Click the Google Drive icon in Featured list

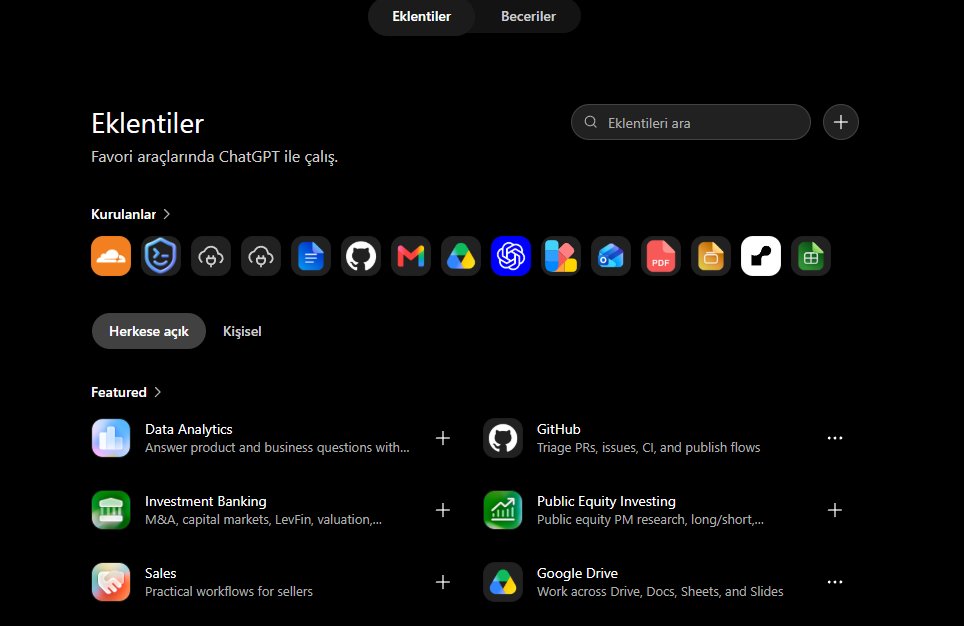pos(503,582)
